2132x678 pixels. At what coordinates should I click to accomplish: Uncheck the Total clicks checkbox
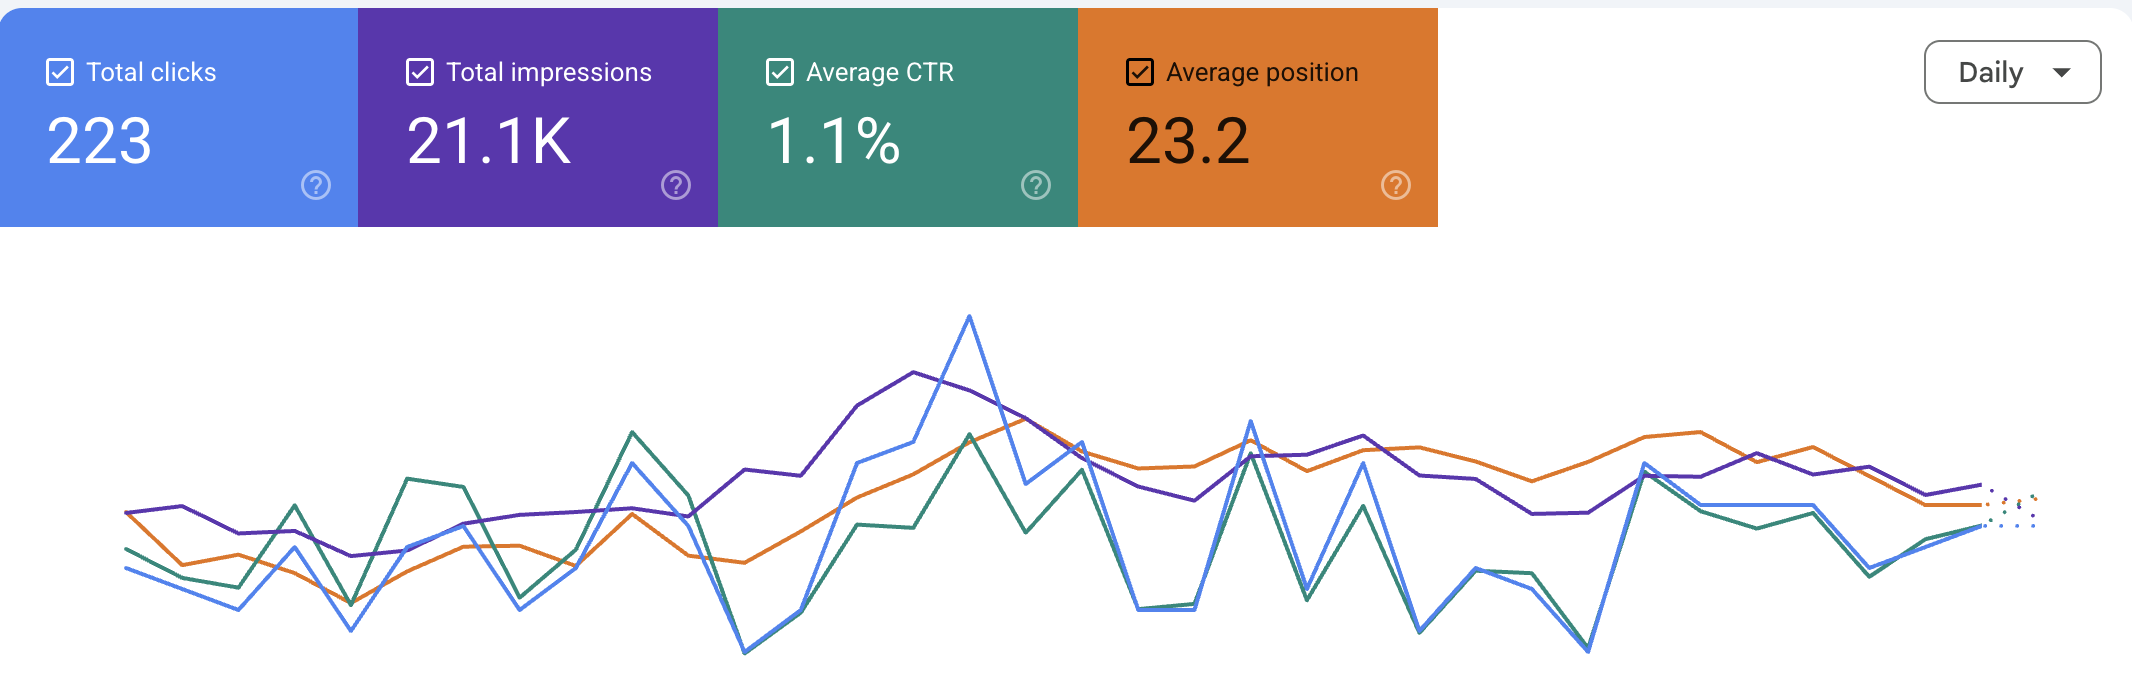click(x=60, y=72)
